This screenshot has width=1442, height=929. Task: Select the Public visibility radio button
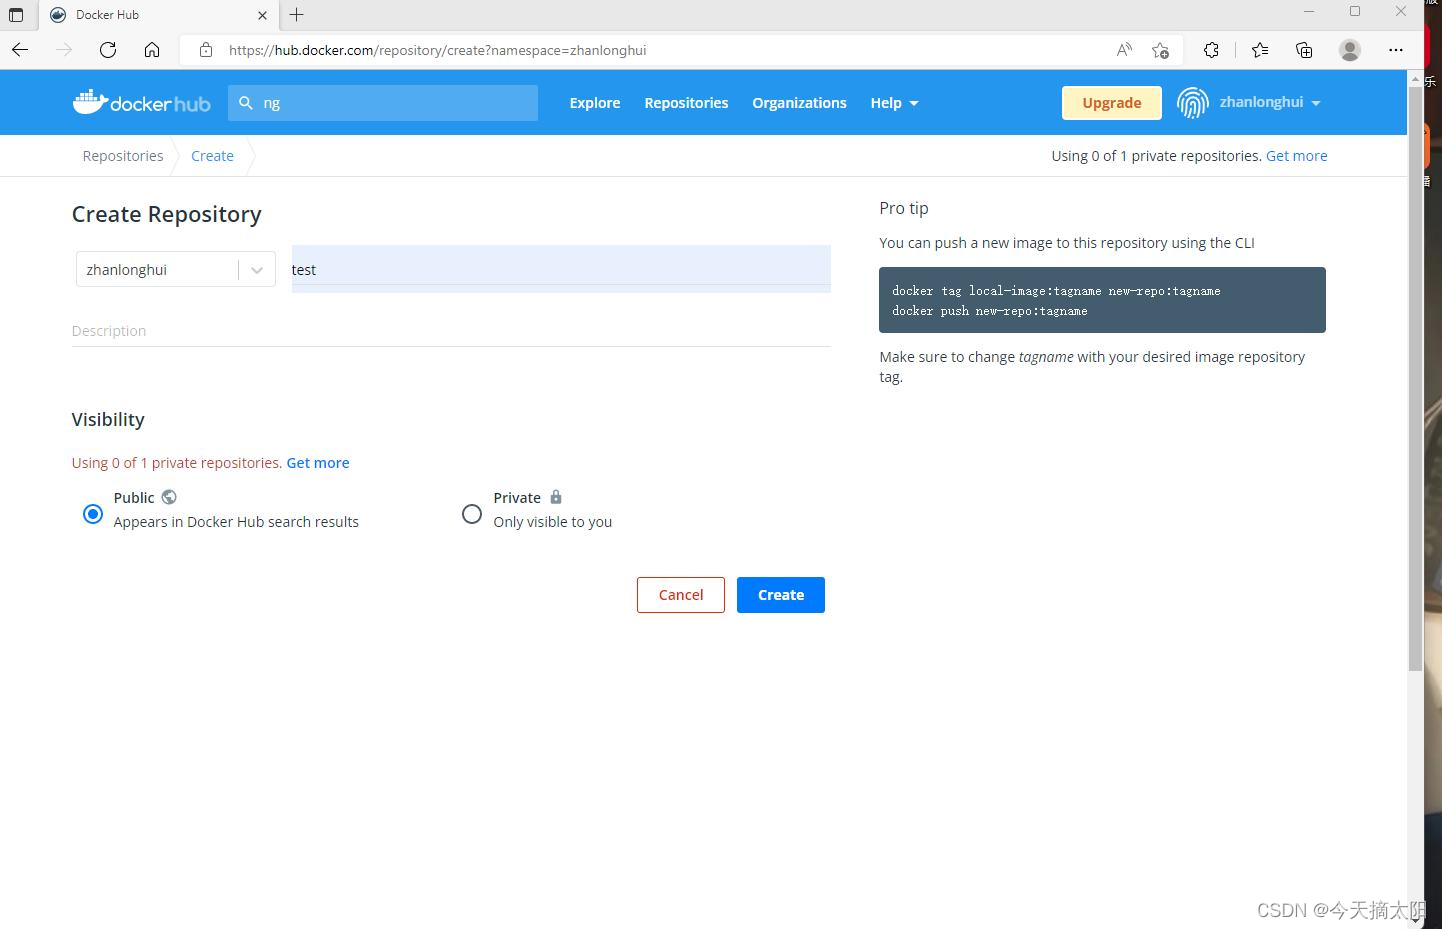(93, 514)
